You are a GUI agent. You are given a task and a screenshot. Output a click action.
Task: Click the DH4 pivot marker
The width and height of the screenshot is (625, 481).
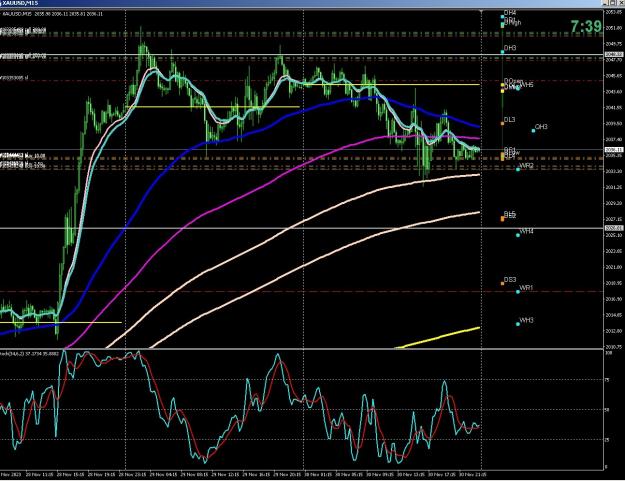coord(502,17)
